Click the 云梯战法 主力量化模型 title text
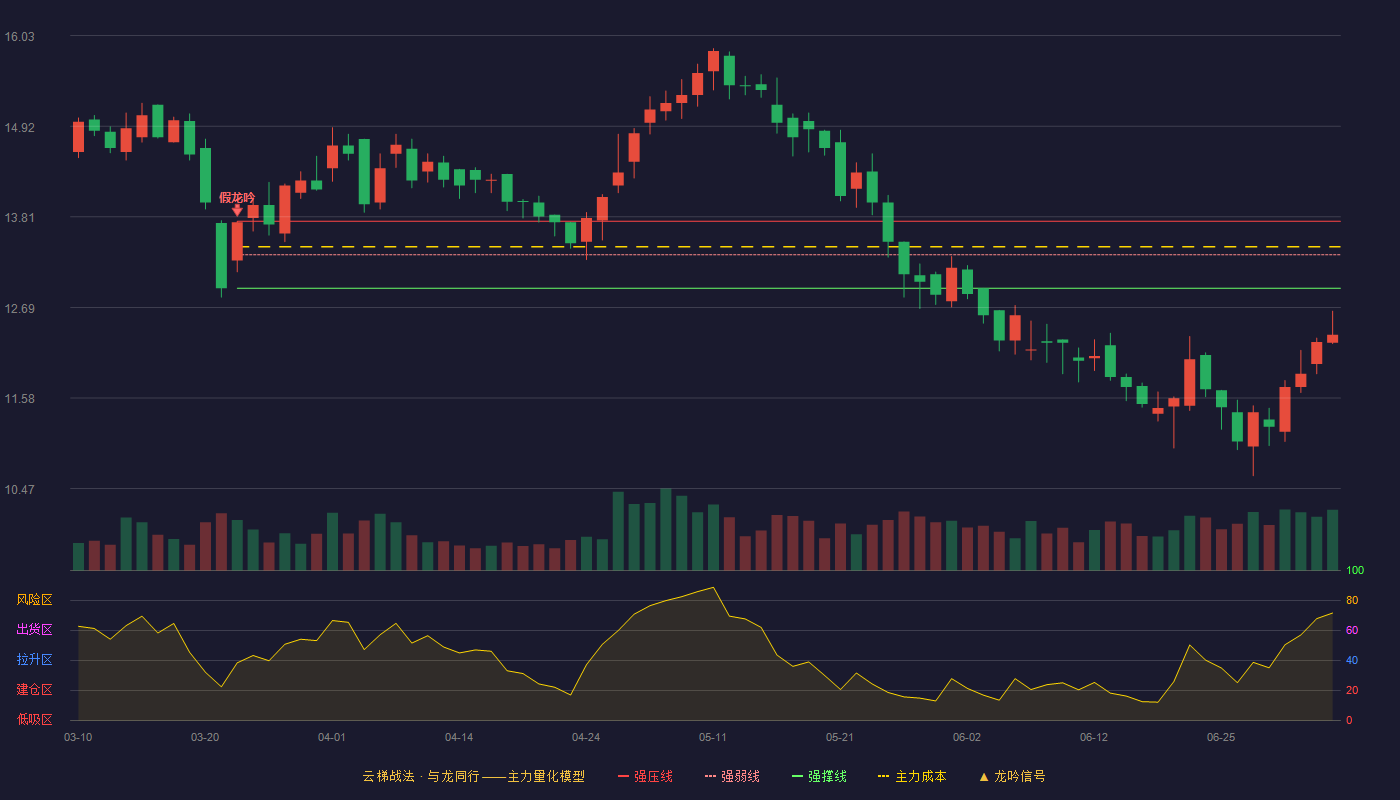This screenshot has width=1400, height=800. tap(473, 776)
